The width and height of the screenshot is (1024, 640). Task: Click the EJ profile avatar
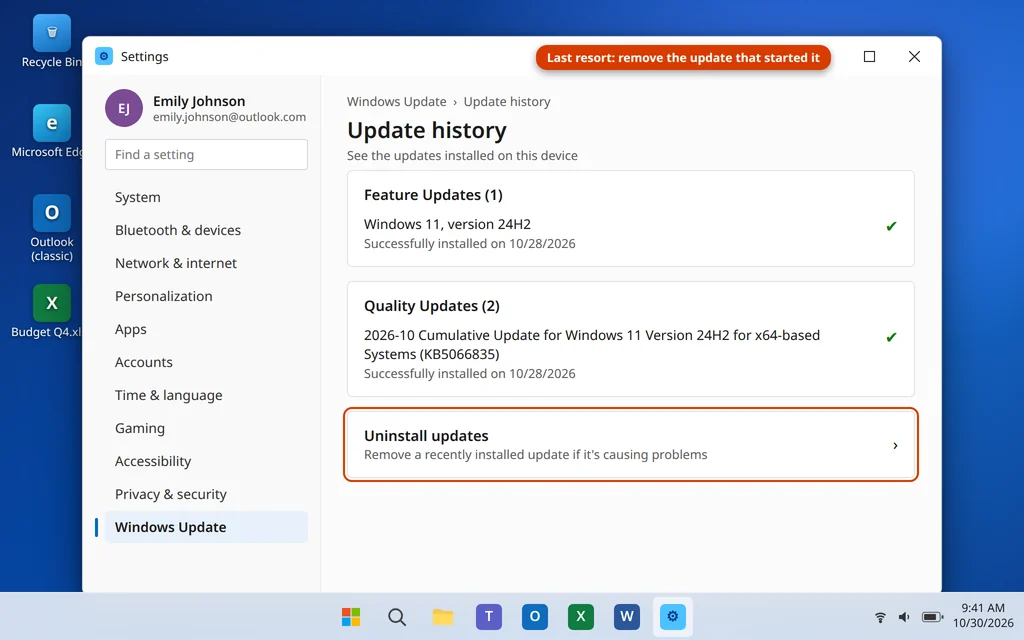tap(124, 108)
